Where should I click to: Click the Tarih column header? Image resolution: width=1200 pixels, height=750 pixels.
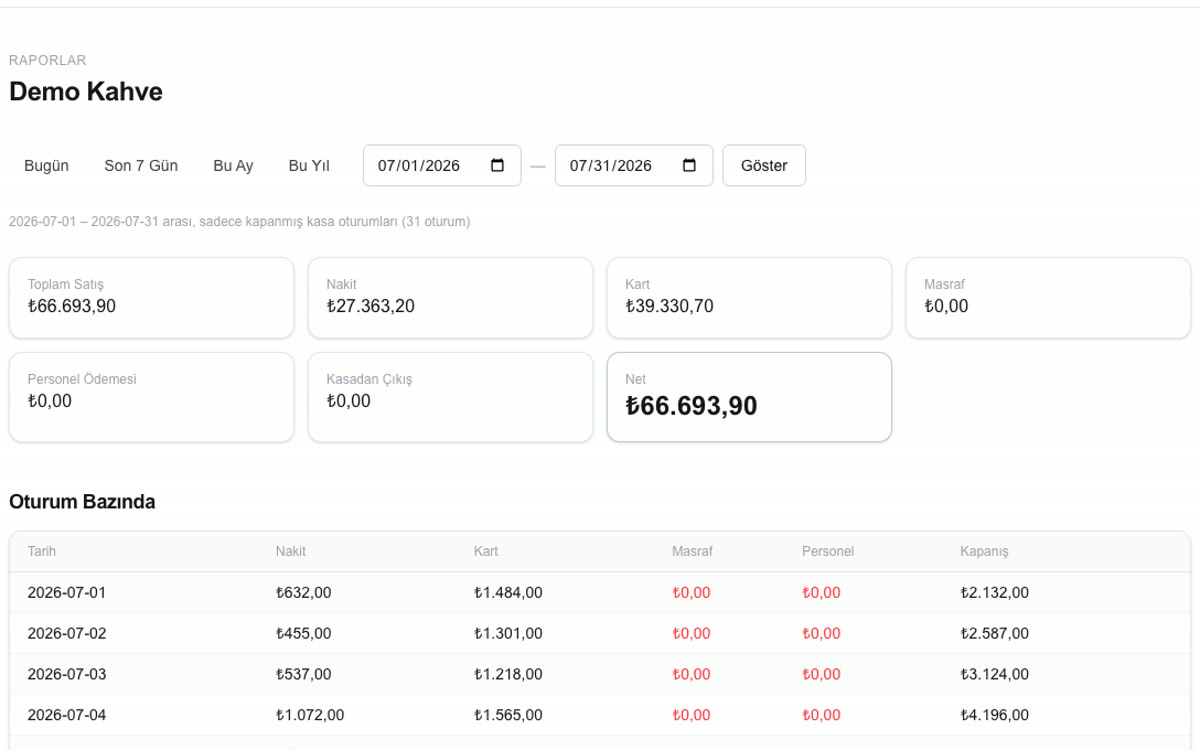tap(42, 552)
